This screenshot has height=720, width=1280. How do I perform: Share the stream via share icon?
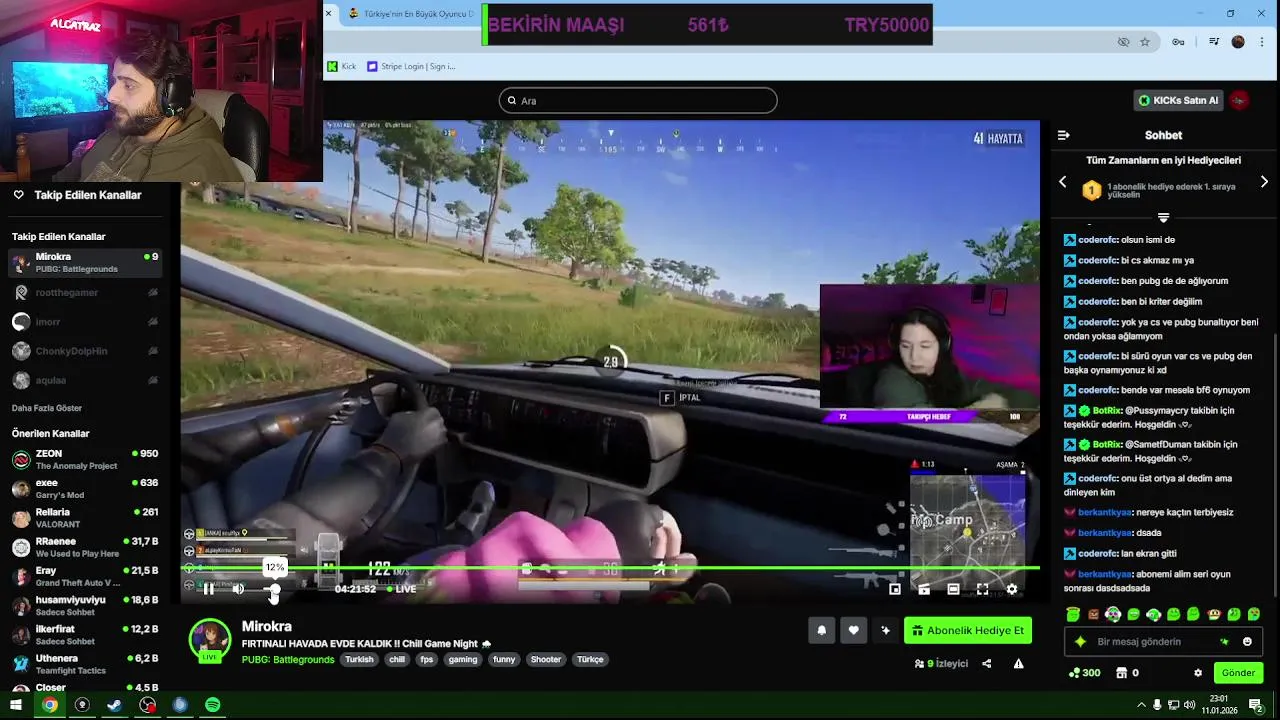click(x=986, y=663)
